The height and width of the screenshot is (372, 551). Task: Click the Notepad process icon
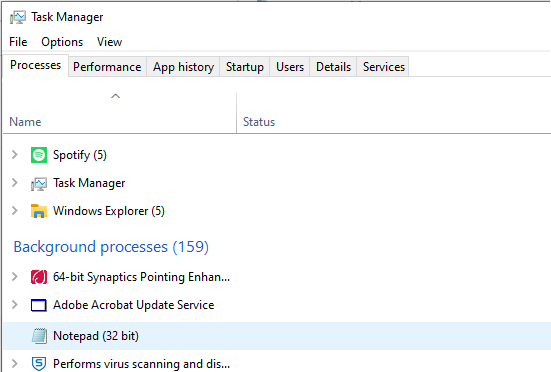click(x=39, y=336)
